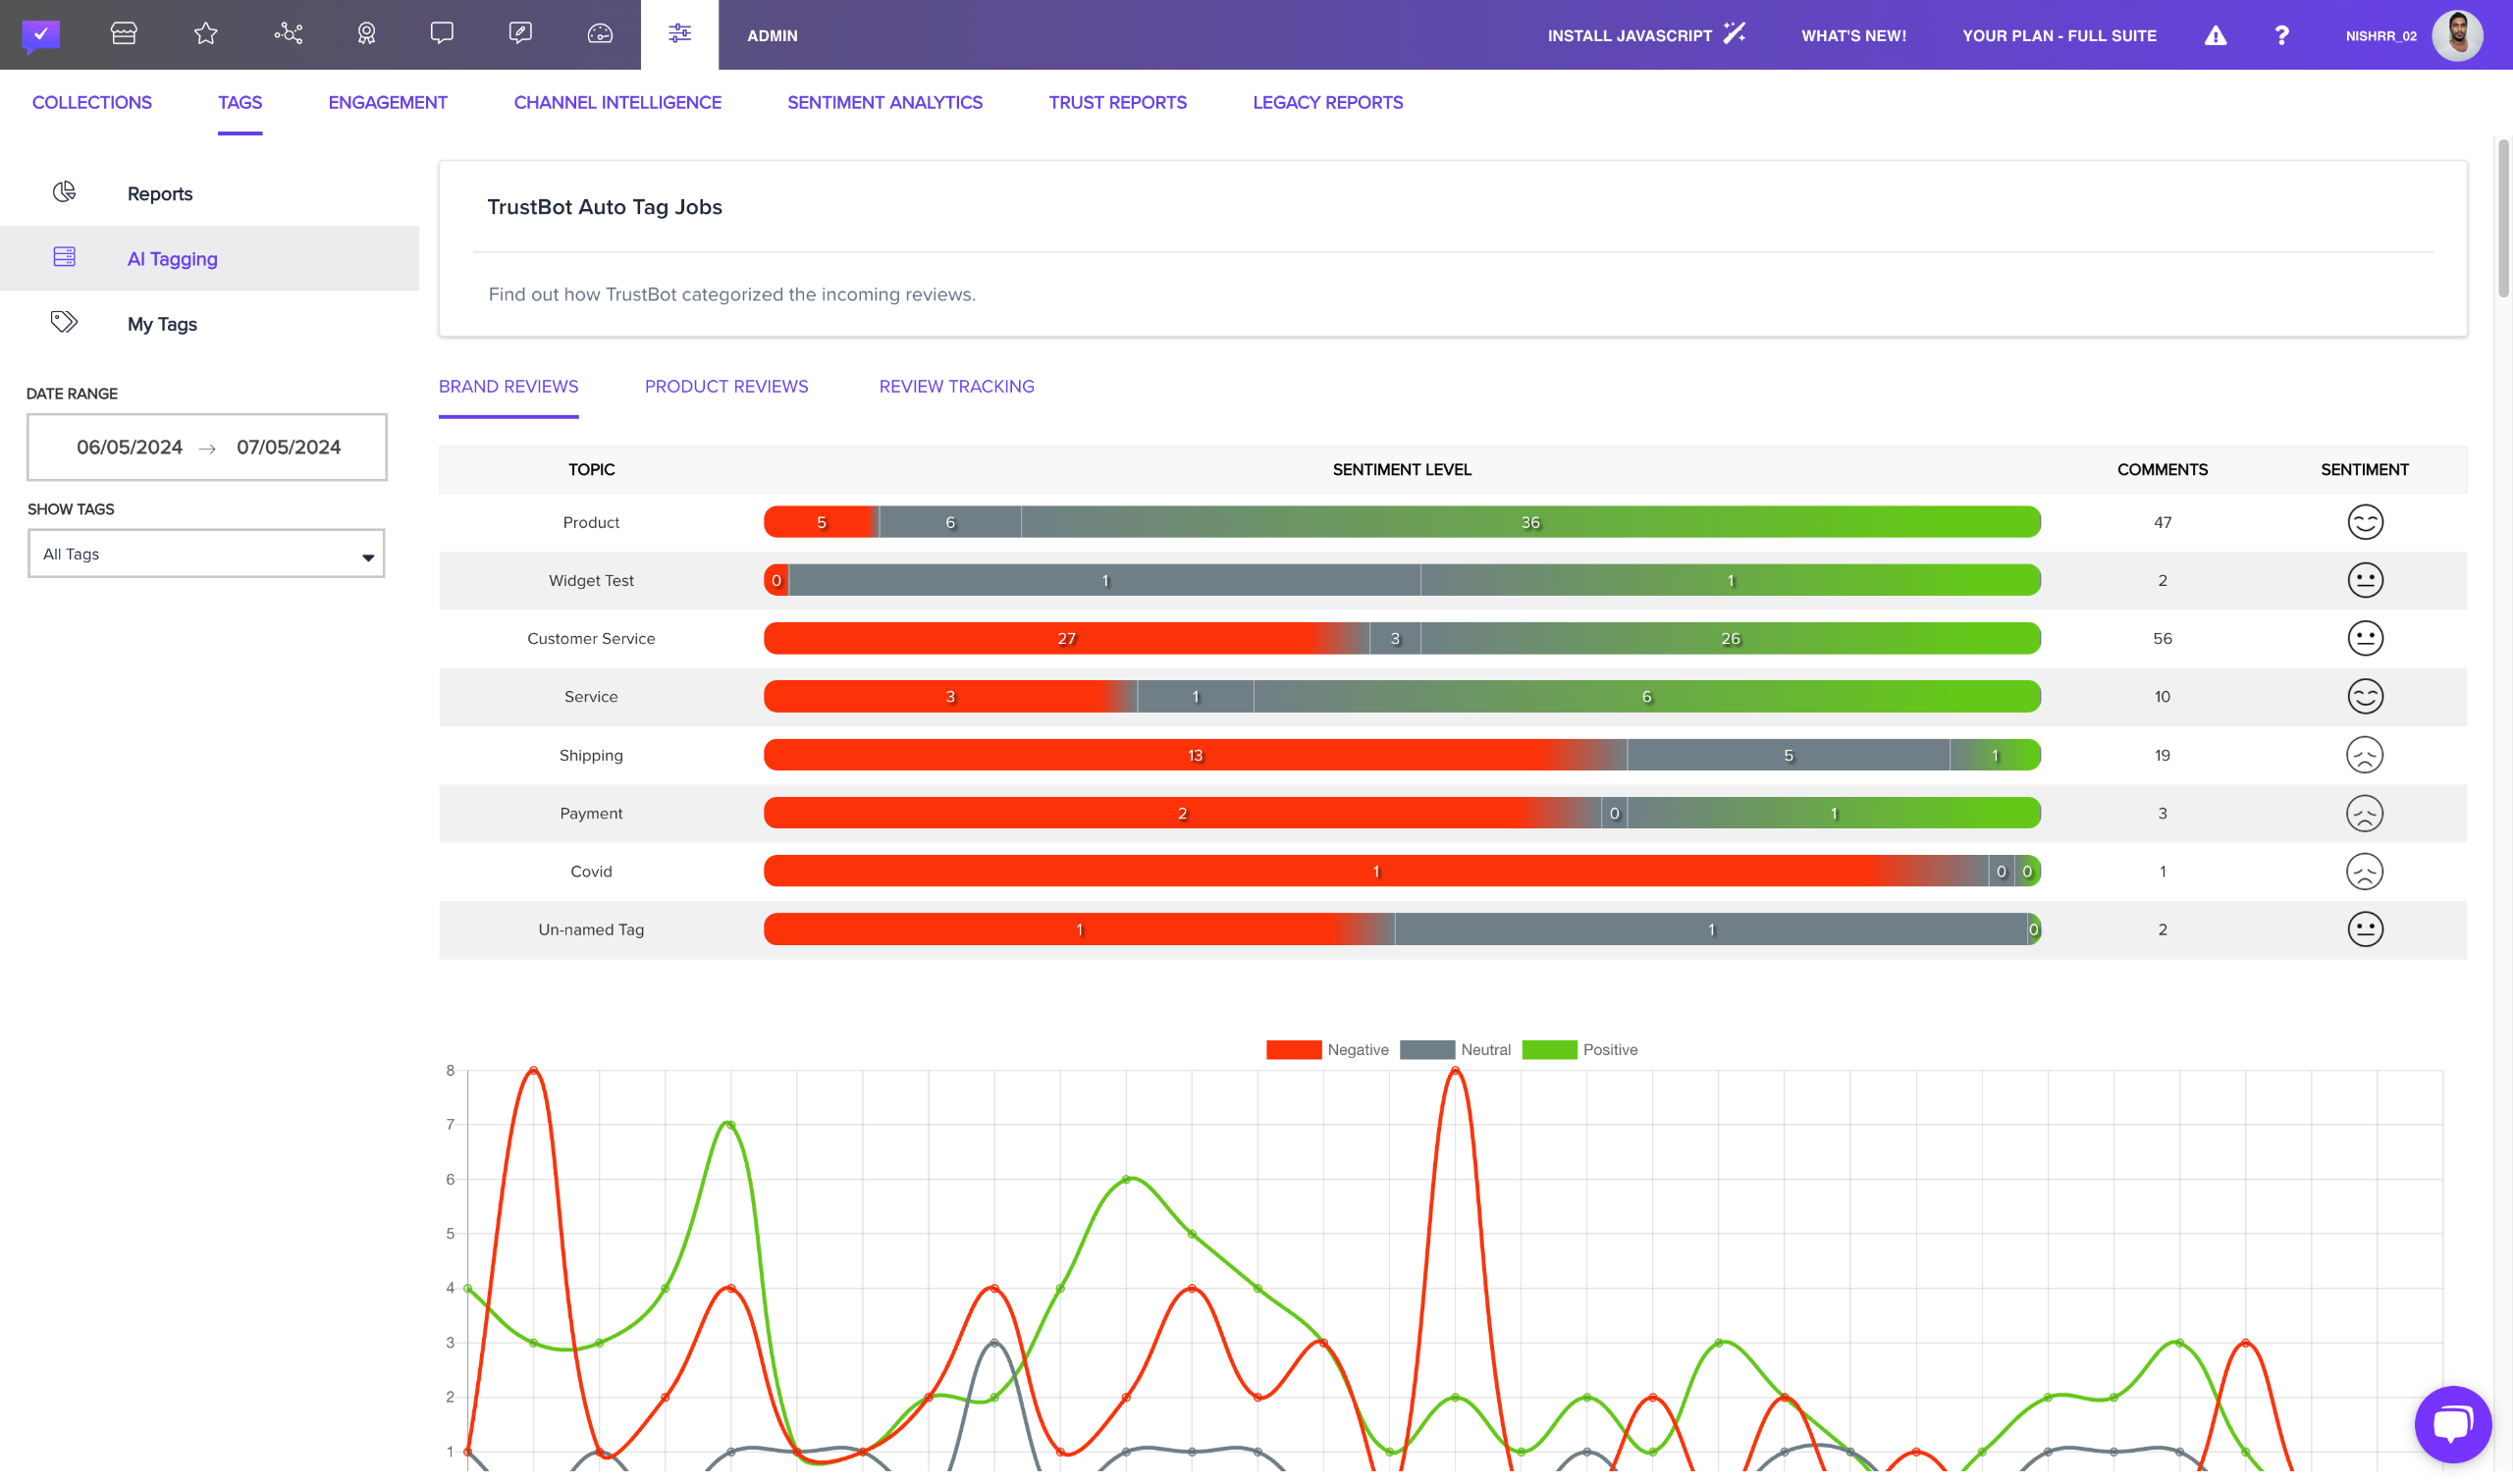Expand the All Tags dropdown
This screenshot has width=2513, height=1484.
tap(206, 554)
